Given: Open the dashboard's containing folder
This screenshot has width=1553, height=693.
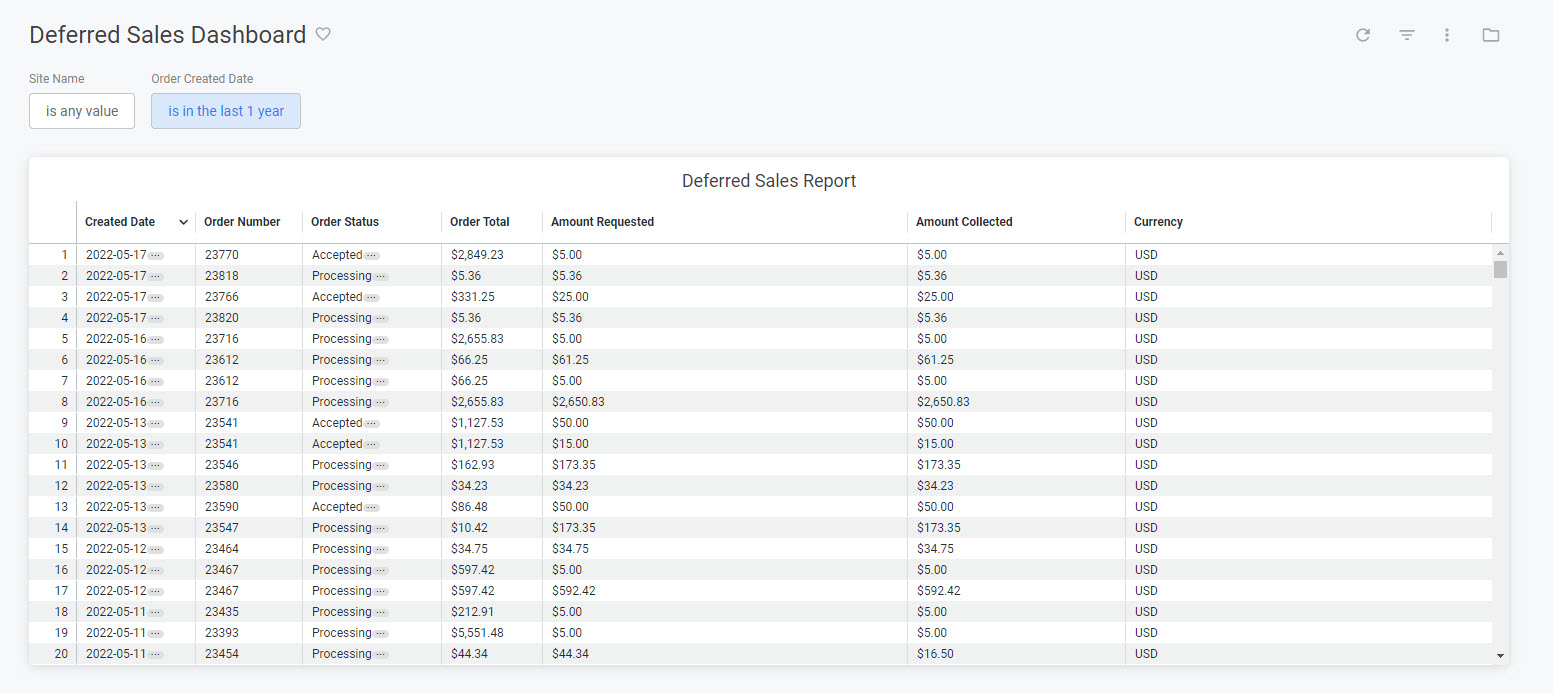Looking at the screenshot, I should [1491, 35].
